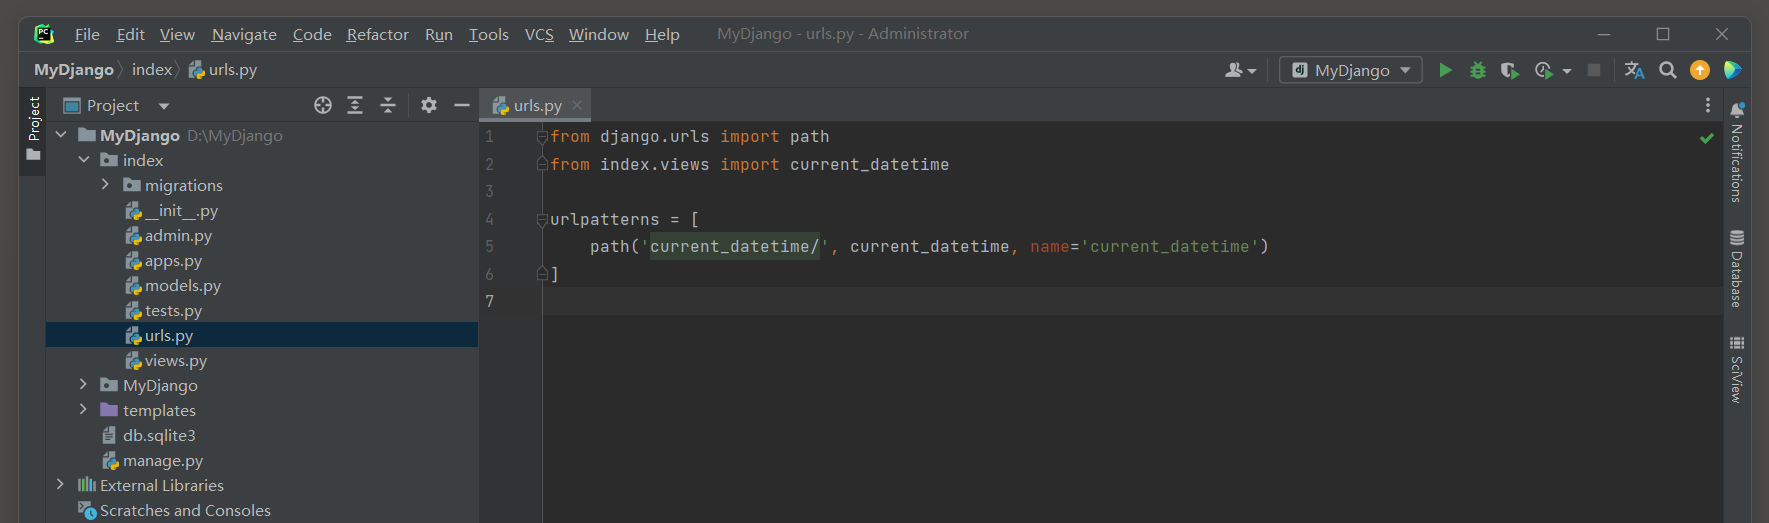The width and height of the screenshot is (1769, 523).
Task: Open MyDjango run configuration dropdown
Action: coord(1350,70)
